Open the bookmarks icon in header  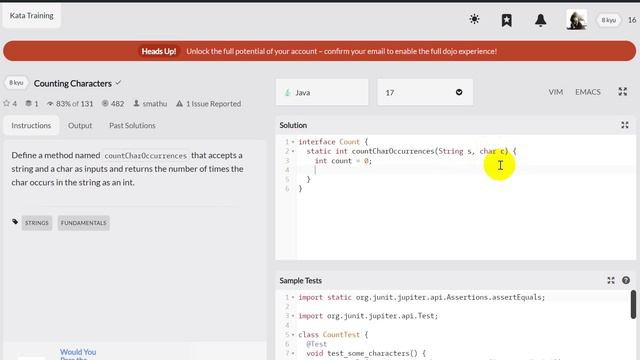click(507, 20)
